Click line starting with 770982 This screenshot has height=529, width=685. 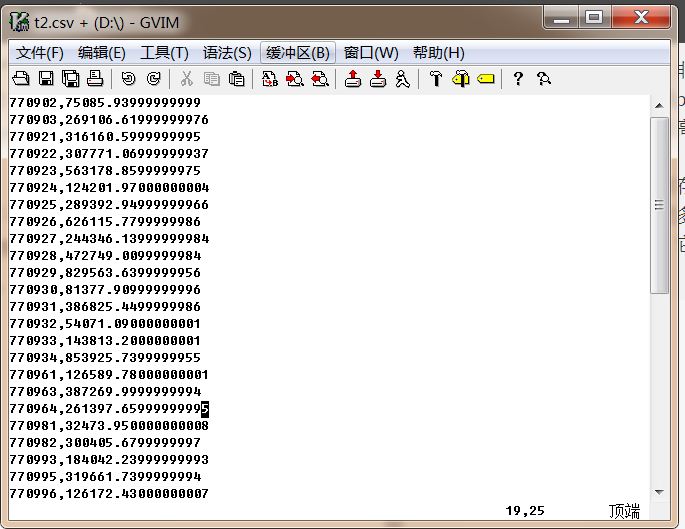105,443
